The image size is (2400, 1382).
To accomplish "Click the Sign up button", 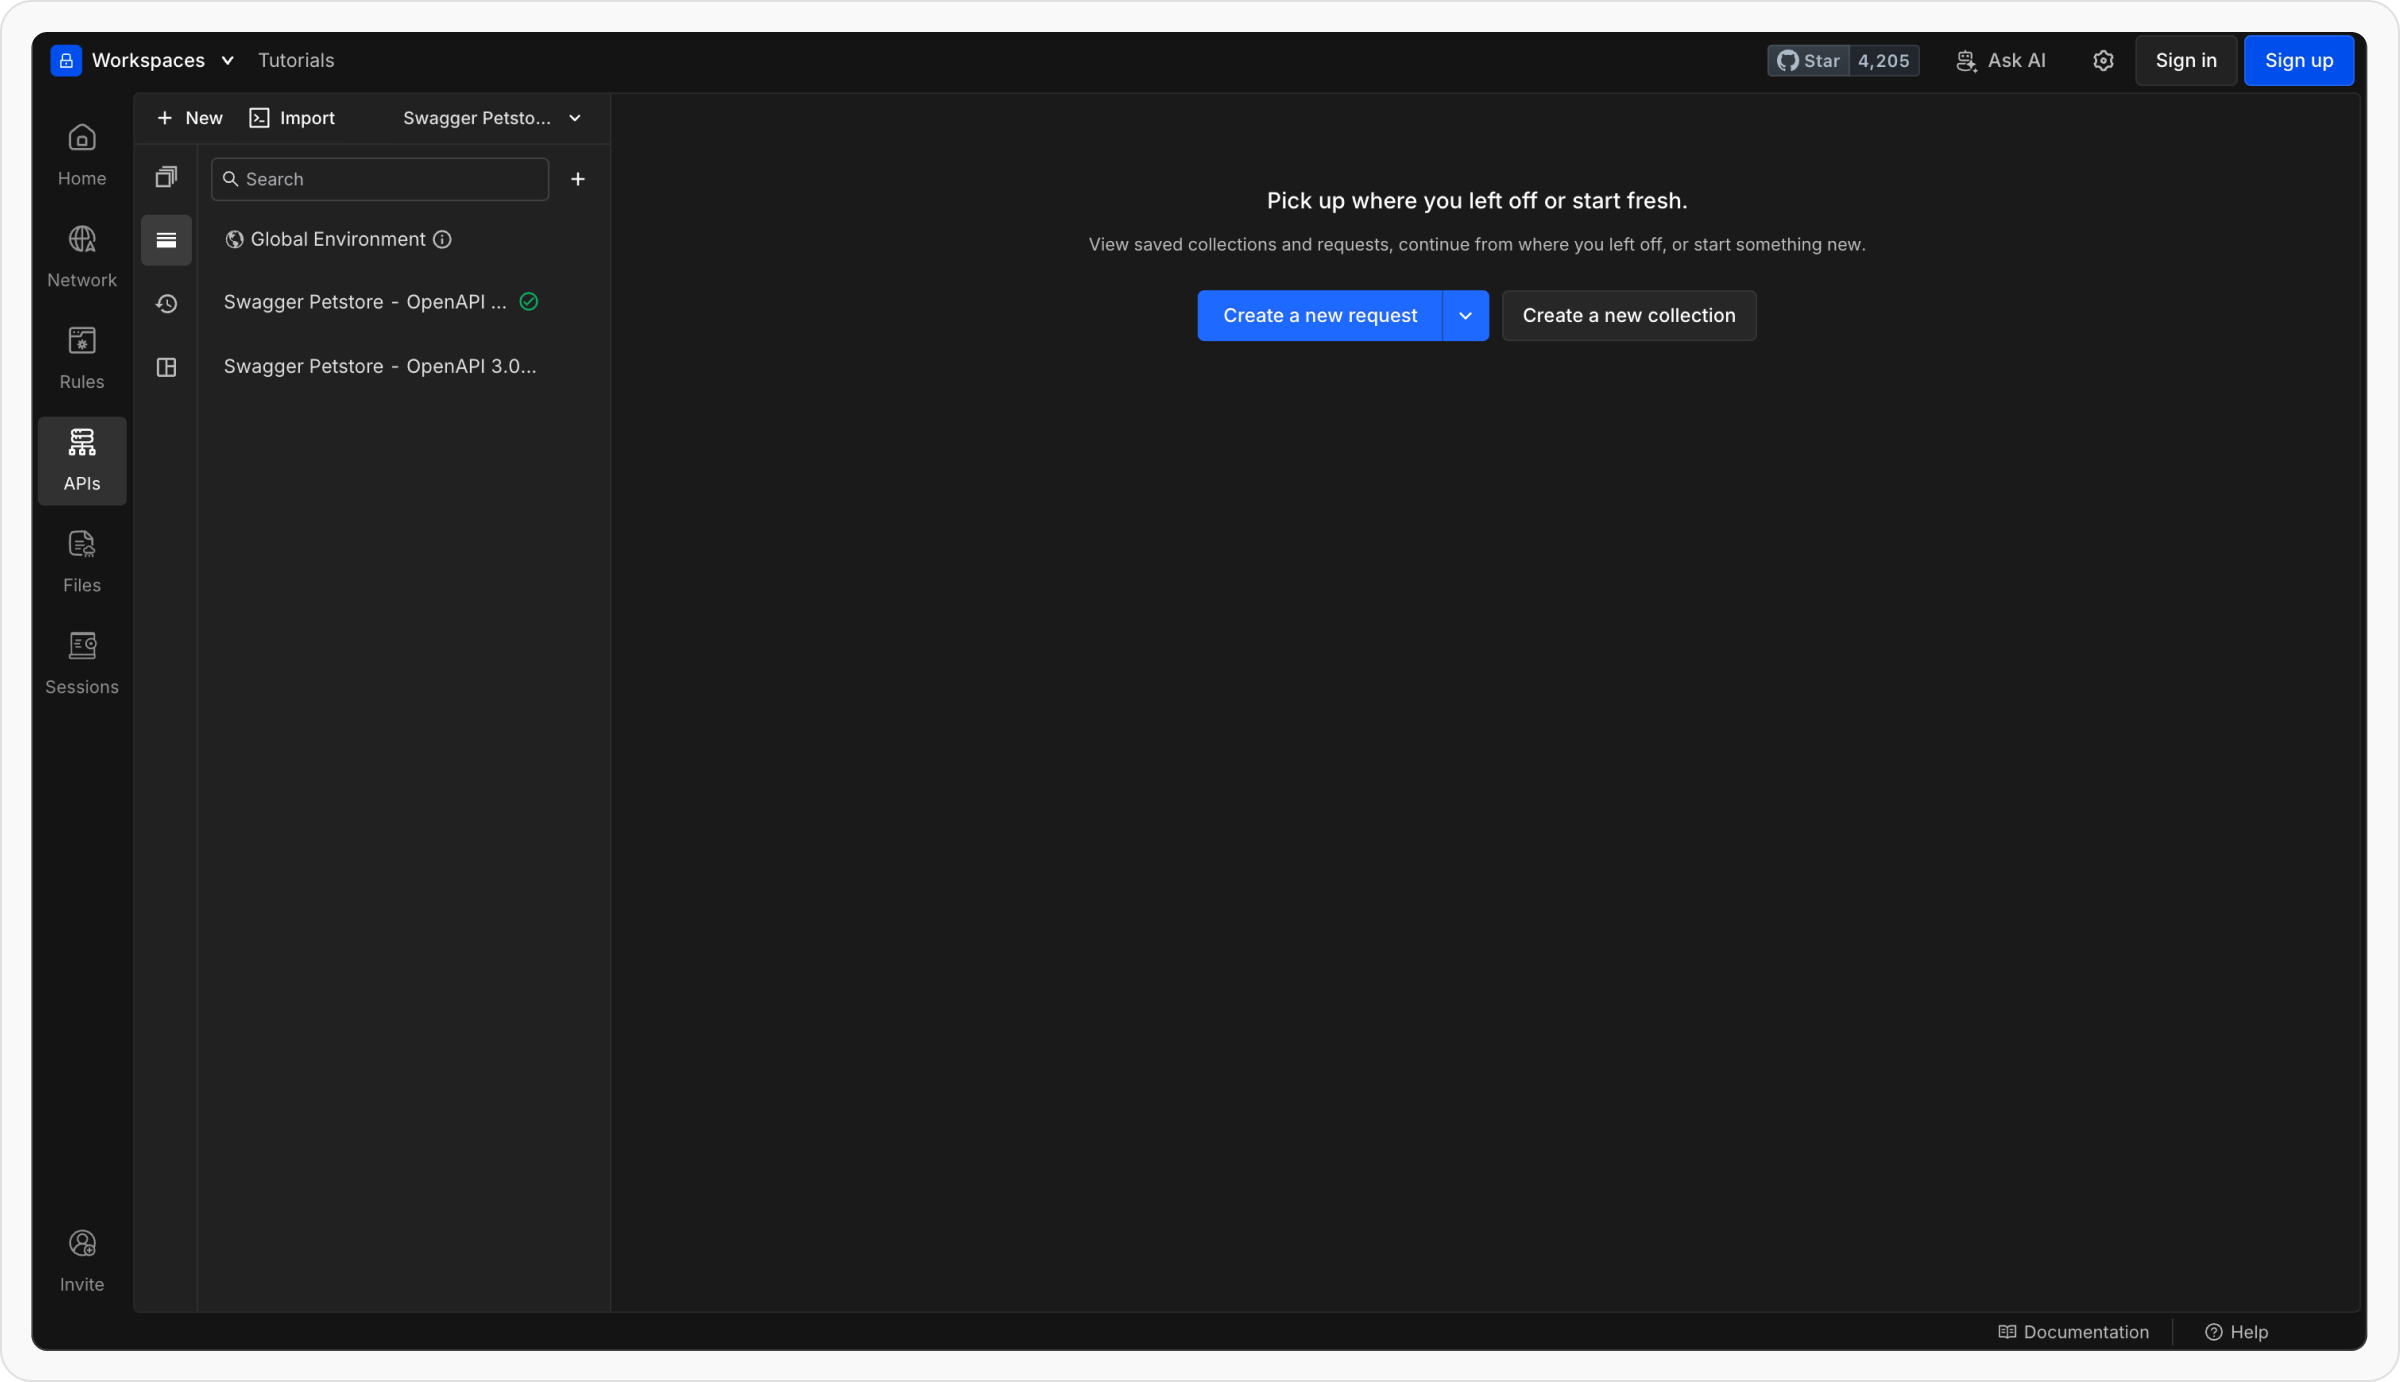I will coord(2298,61).
